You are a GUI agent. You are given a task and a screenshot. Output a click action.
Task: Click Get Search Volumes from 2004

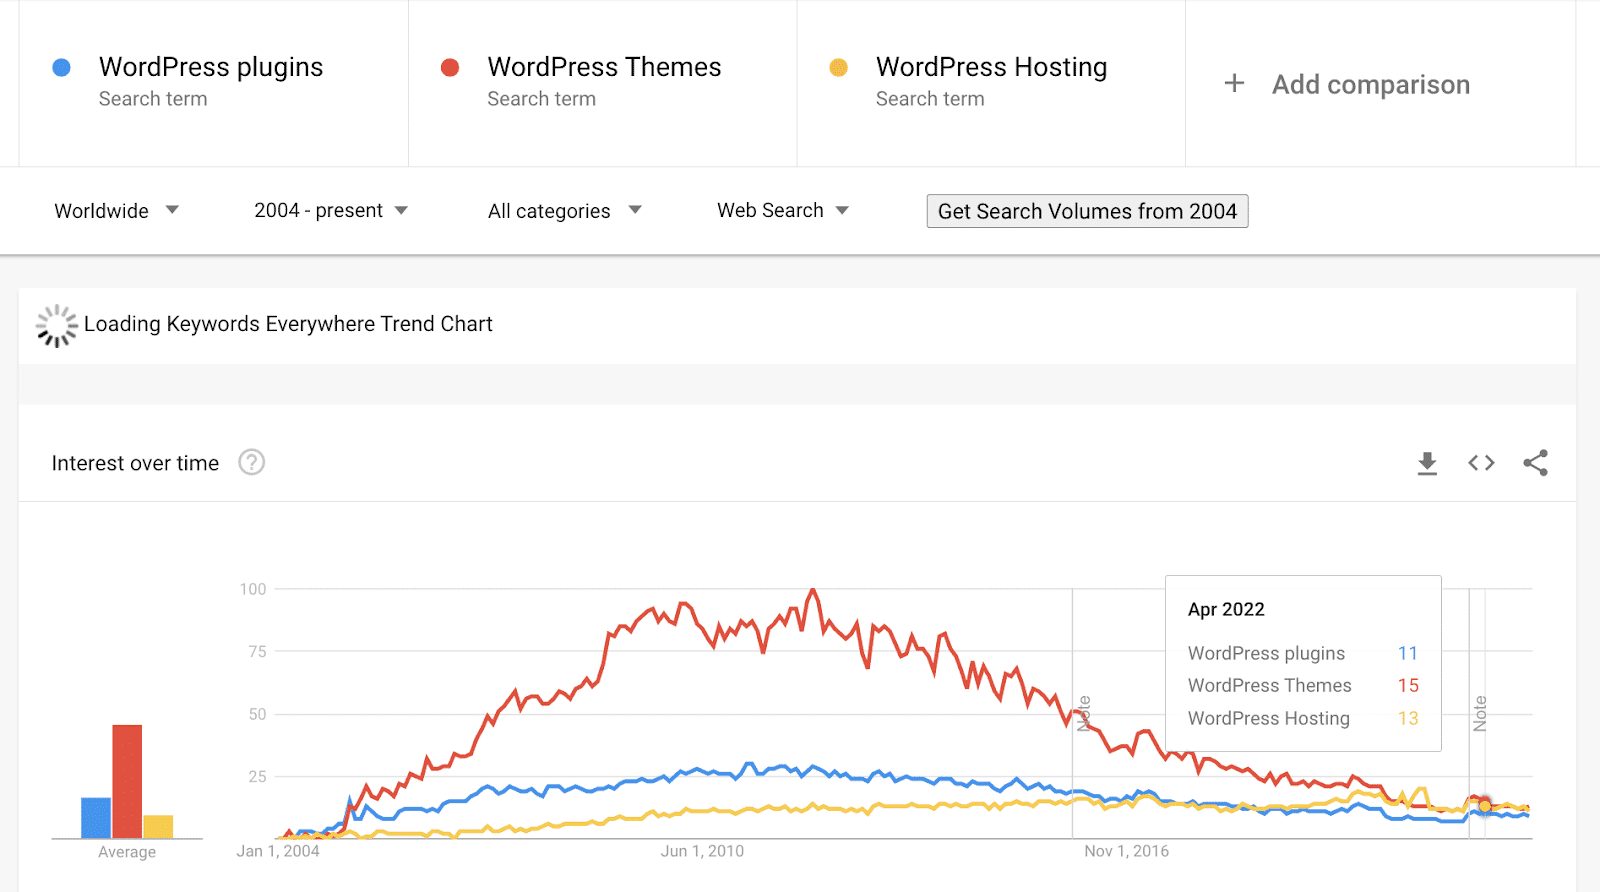point(1087,211)
